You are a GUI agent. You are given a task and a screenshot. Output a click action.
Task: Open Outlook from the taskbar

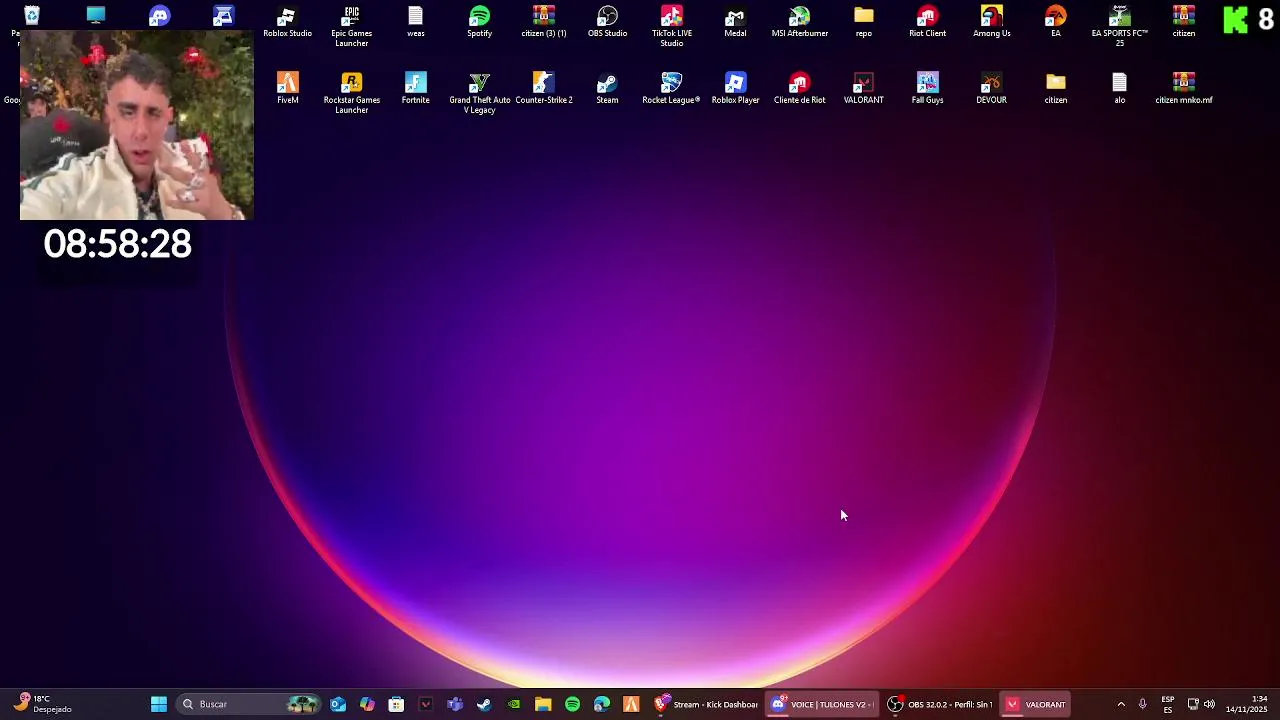pos(338,704)
